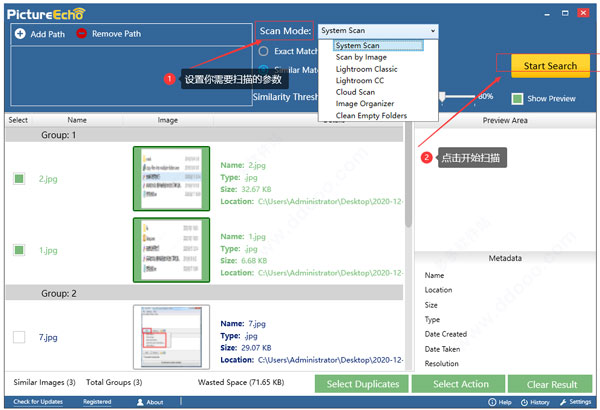The height and width of the screenshot is (410, 600).
Task: Click the Group: 2 header row
Action: (204, 294)
